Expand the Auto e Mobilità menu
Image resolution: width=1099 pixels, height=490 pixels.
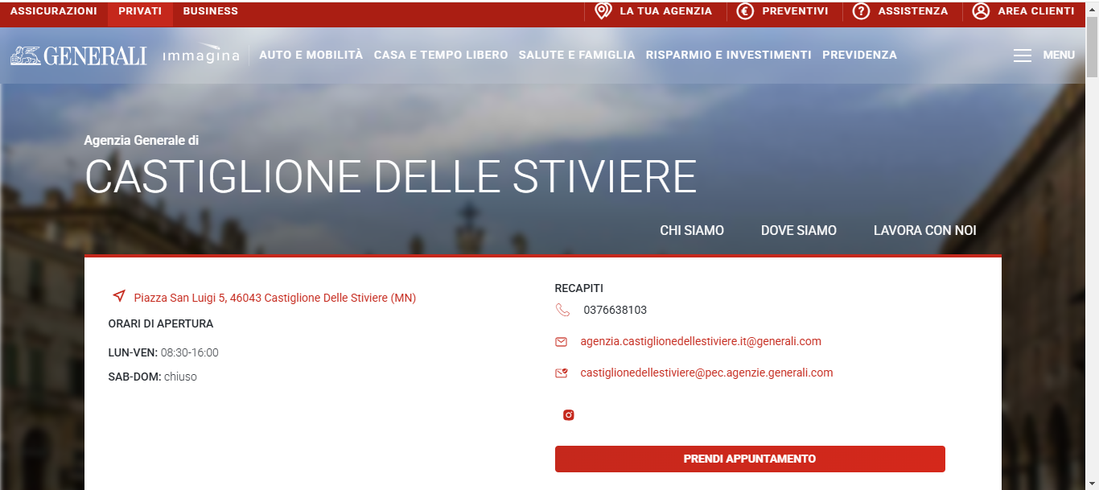click(311, 55)
